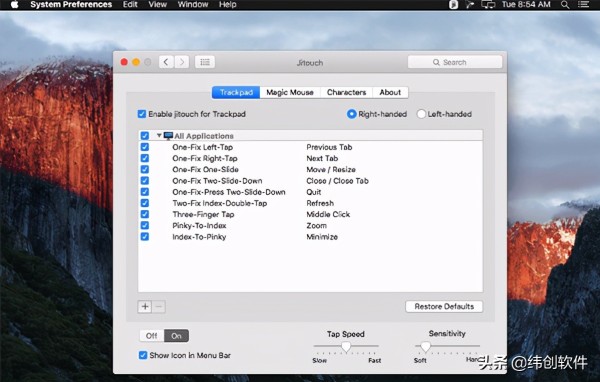Uncheck the Three-Finger Tap gesture
600x382 pixels.
pyautogui.click(x=145, y=214)
